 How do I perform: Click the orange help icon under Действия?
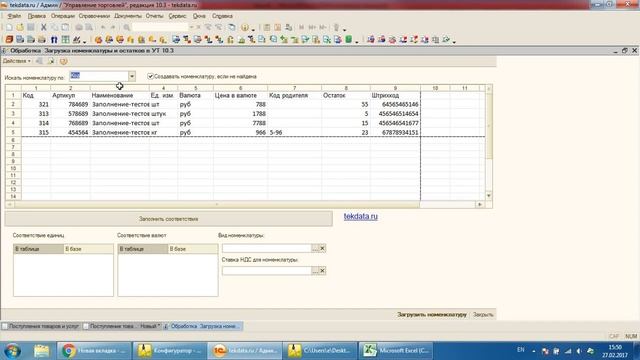(x=63, y=61)
